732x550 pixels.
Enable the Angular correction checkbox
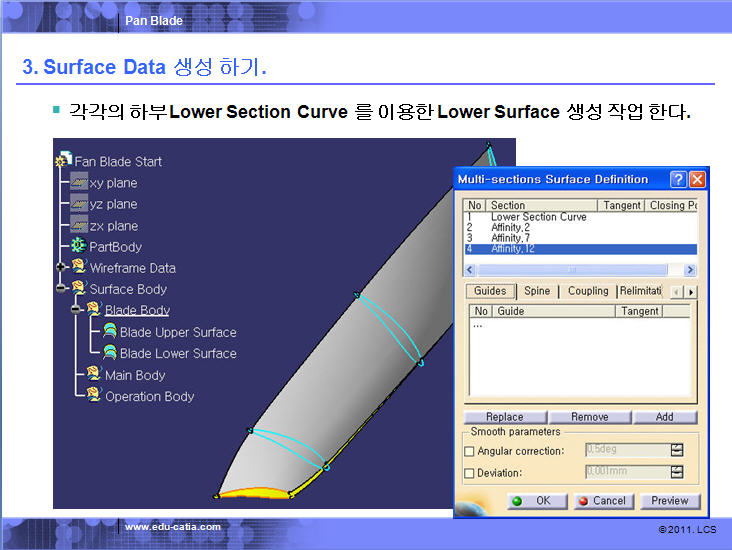tap(470, 451)
